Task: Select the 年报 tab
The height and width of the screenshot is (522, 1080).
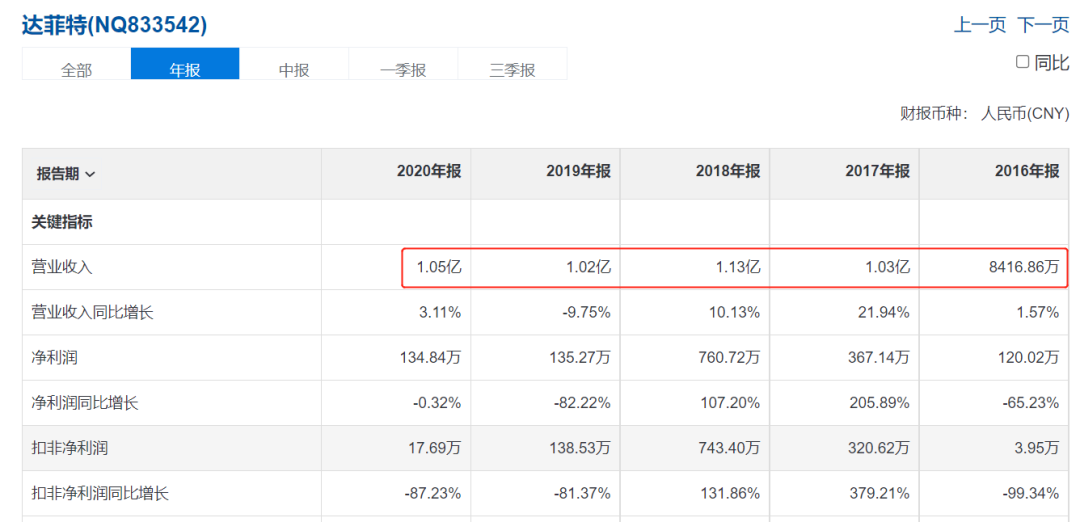Action: pos(185,70)
